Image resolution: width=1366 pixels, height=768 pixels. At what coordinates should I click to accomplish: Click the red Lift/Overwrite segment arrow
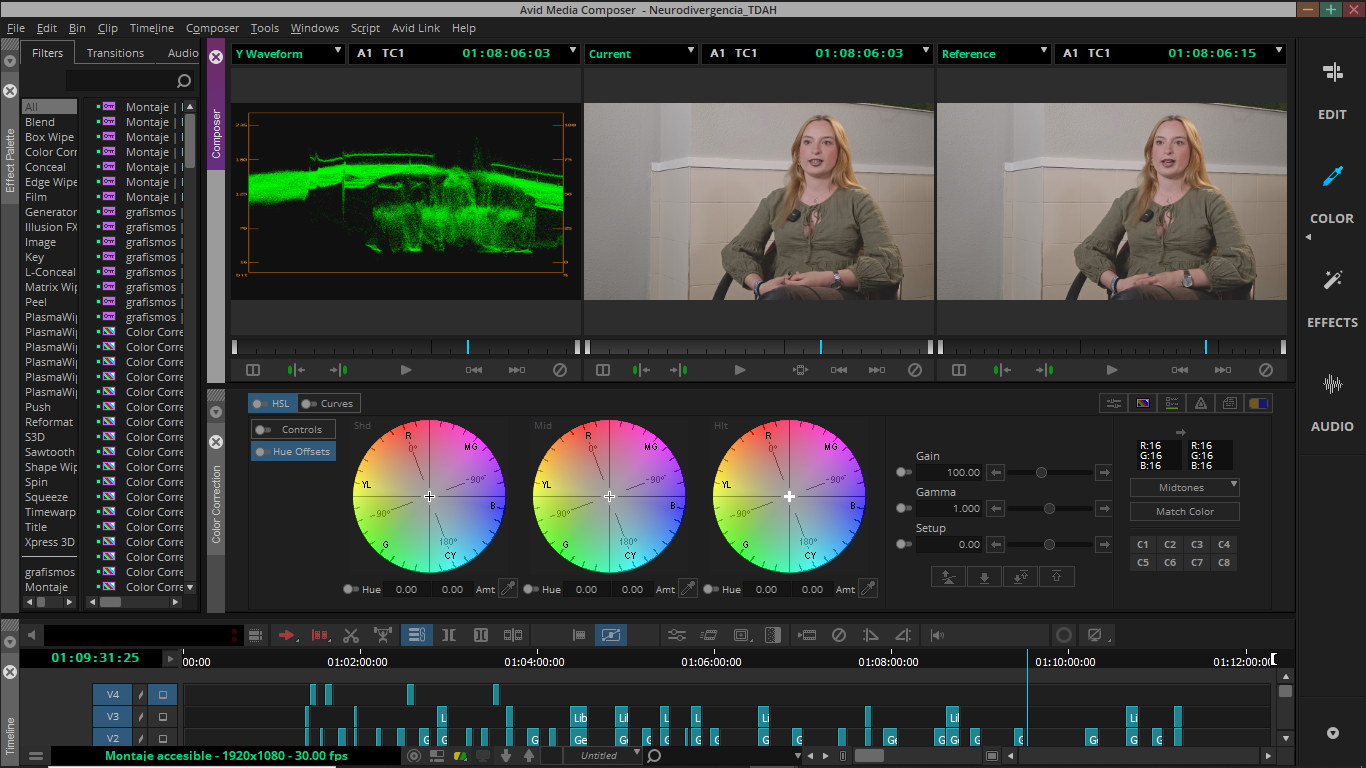click(288, 635)
